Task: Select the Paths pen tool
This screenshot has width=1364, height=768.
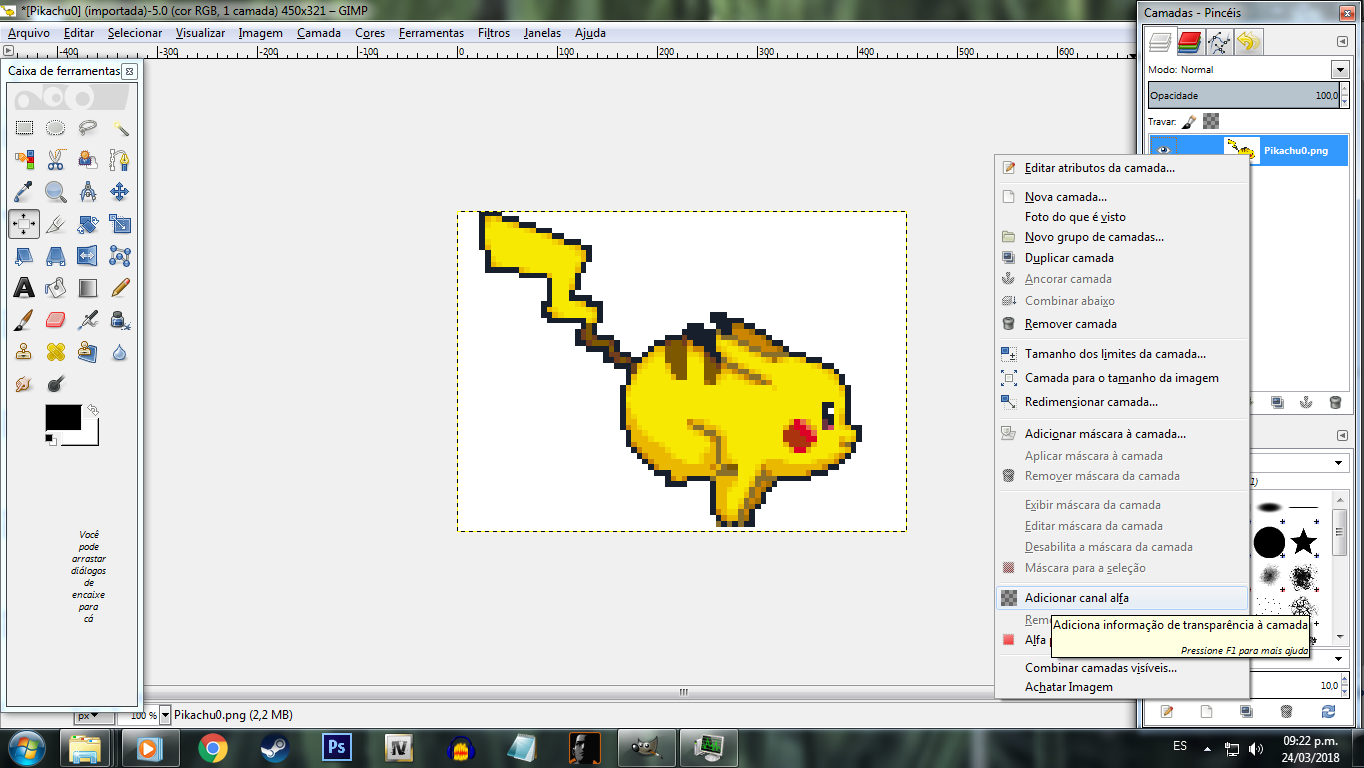Action: click(x=120, y=160)
